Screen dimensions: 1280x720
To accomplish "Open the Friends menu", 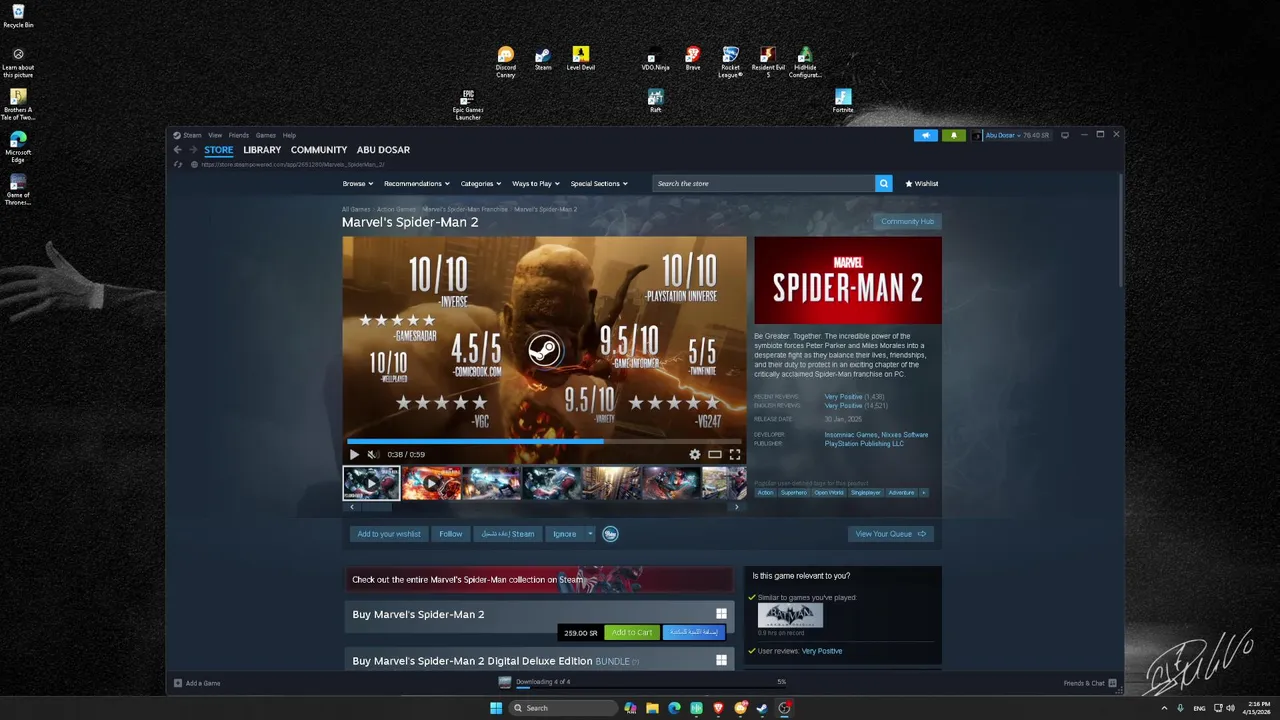I will pos(239,135).
